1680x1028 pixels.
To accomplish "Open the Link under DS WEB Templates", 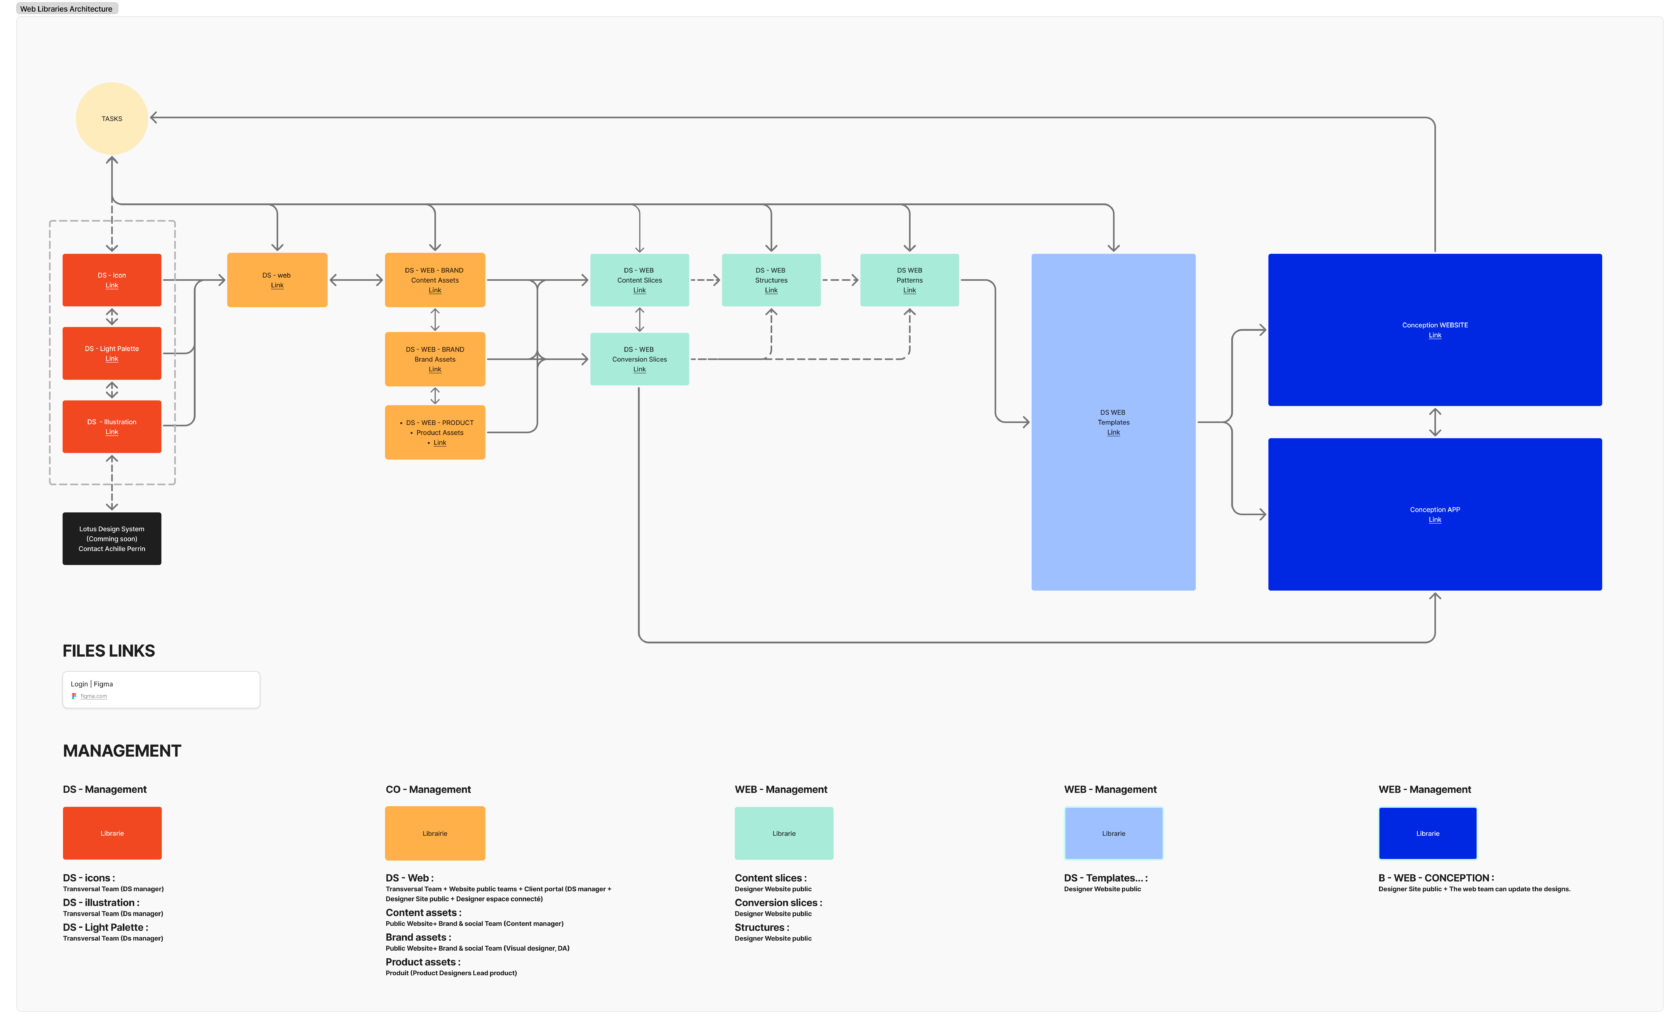I will pos(1113,433).
